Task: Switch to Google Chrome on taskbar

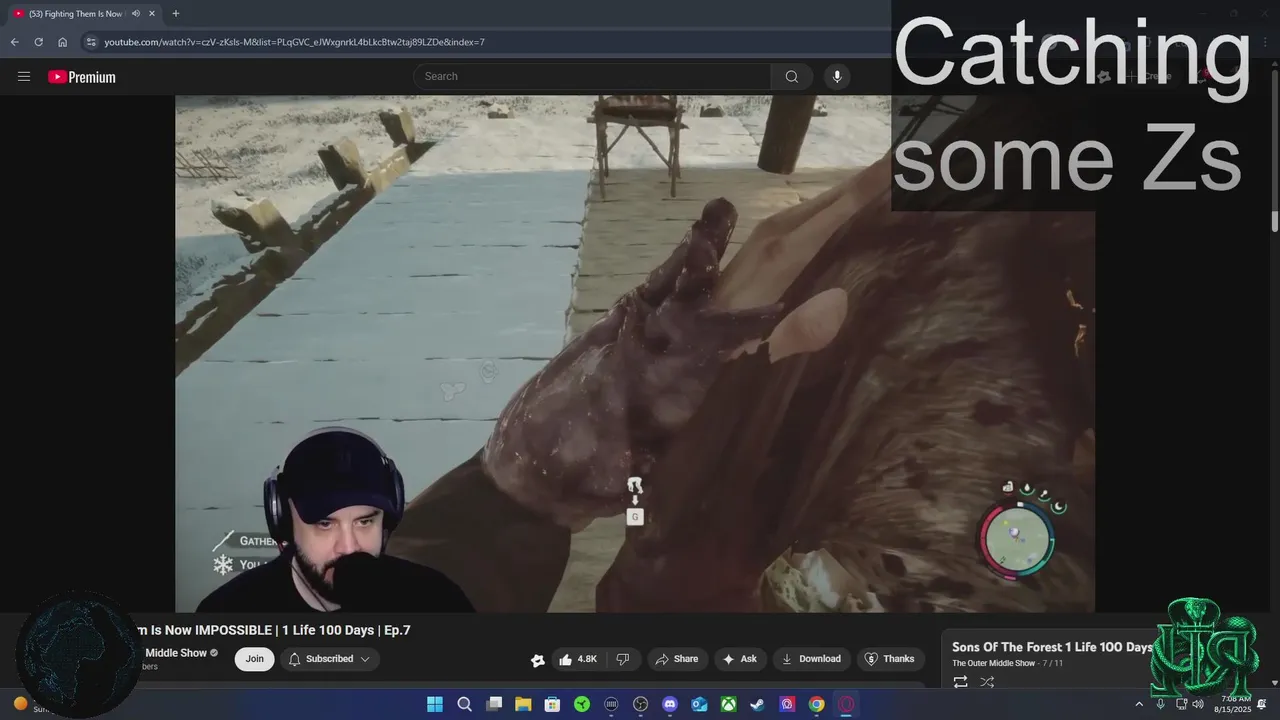Action: (817, 704)
